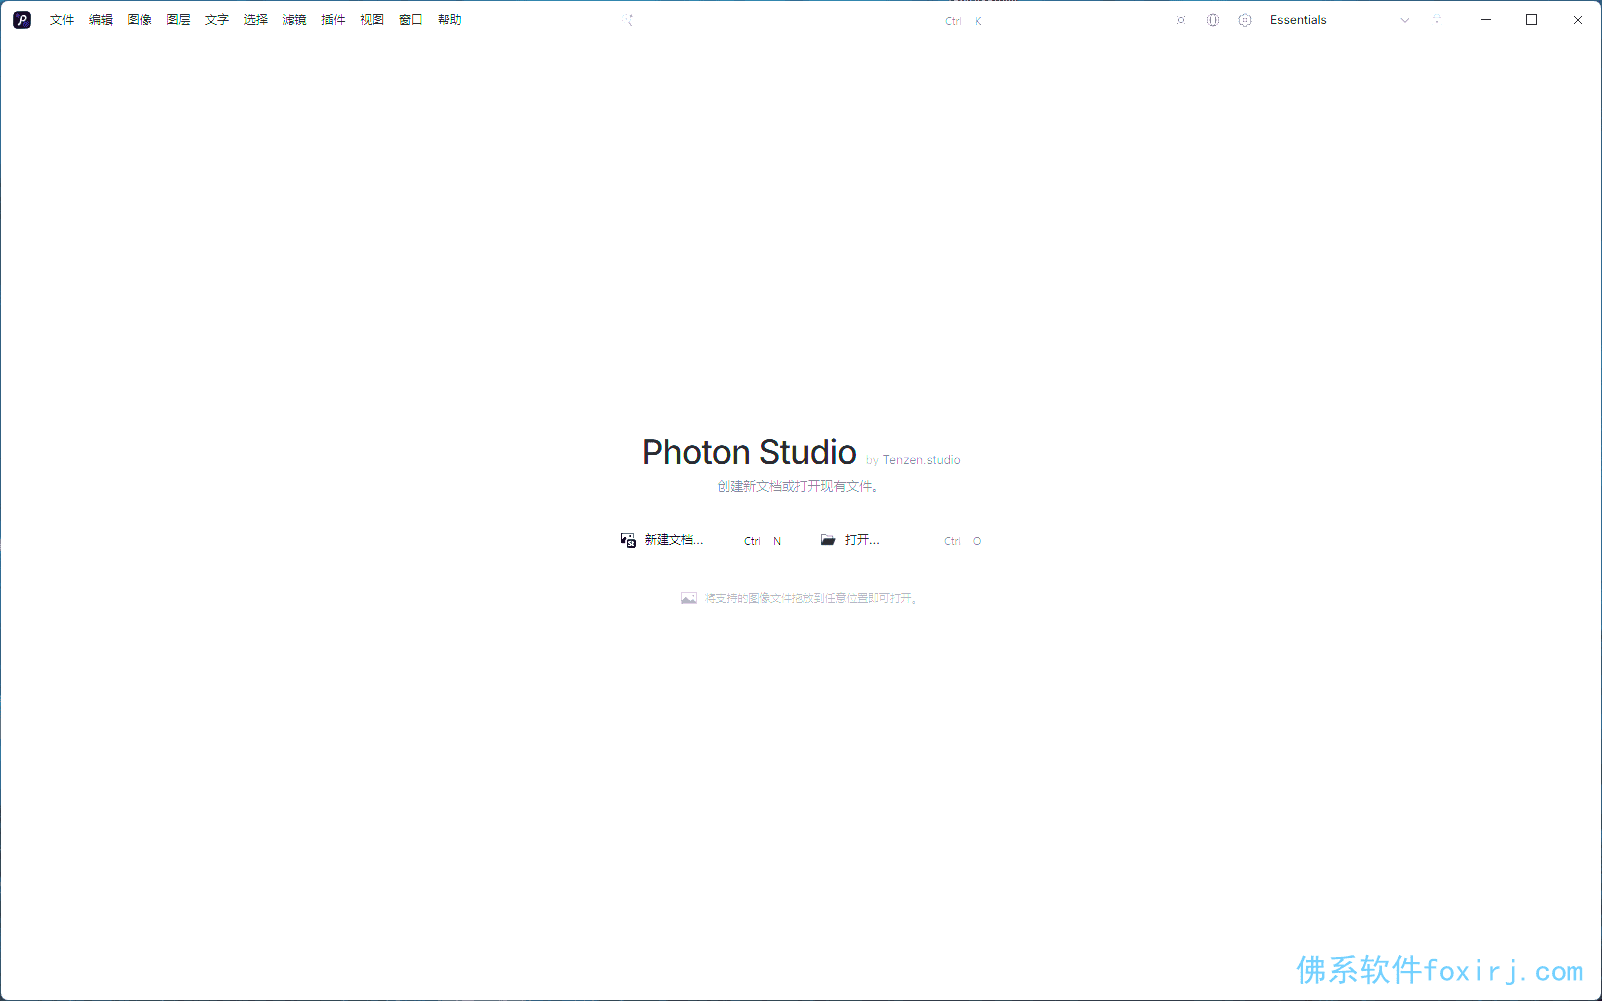Click the bracketed-square icon left of Essentials
Image resolution: width=1602 pixels, height=1001 pixels.
(x=1181, y=20)
